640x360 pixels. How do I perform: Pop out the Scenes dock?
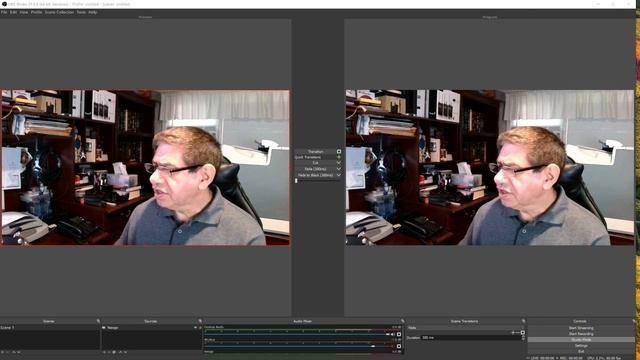(x=98, y=321)
